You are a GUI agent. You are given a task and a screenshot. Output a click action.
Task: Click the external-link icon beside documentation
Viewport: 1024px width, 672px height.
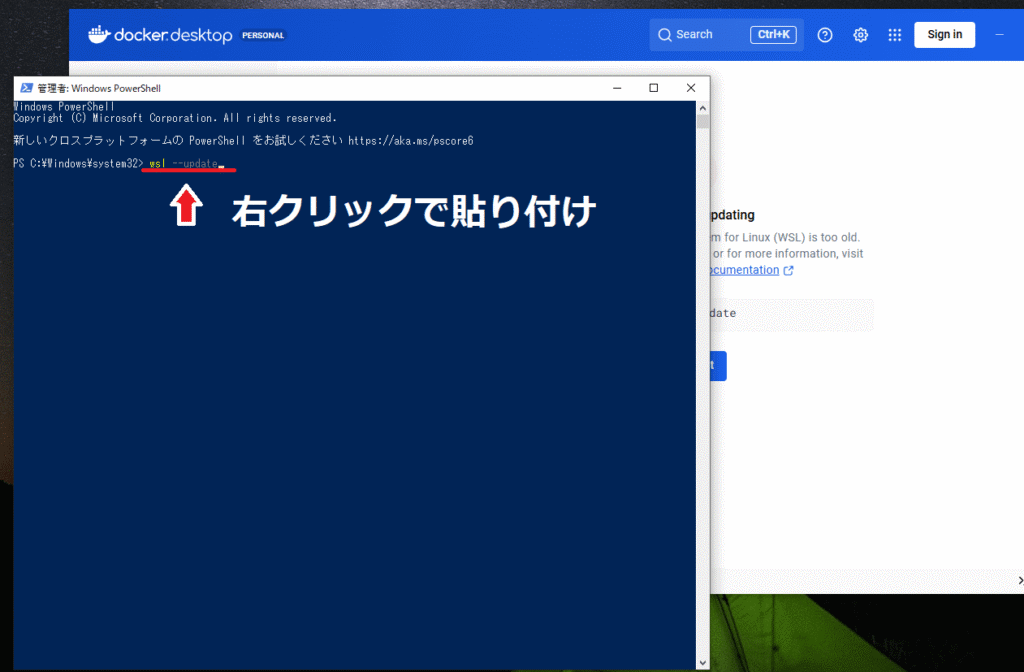pyautogui.click(x=789, y=270)
